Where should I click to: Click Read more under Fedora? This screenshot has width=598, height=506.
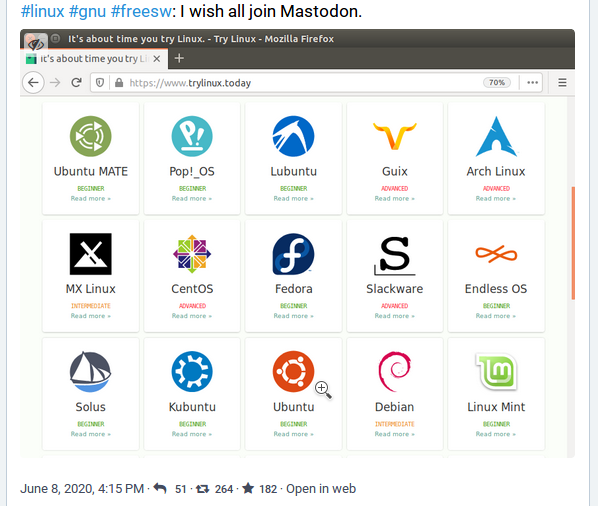click(293, 316)
